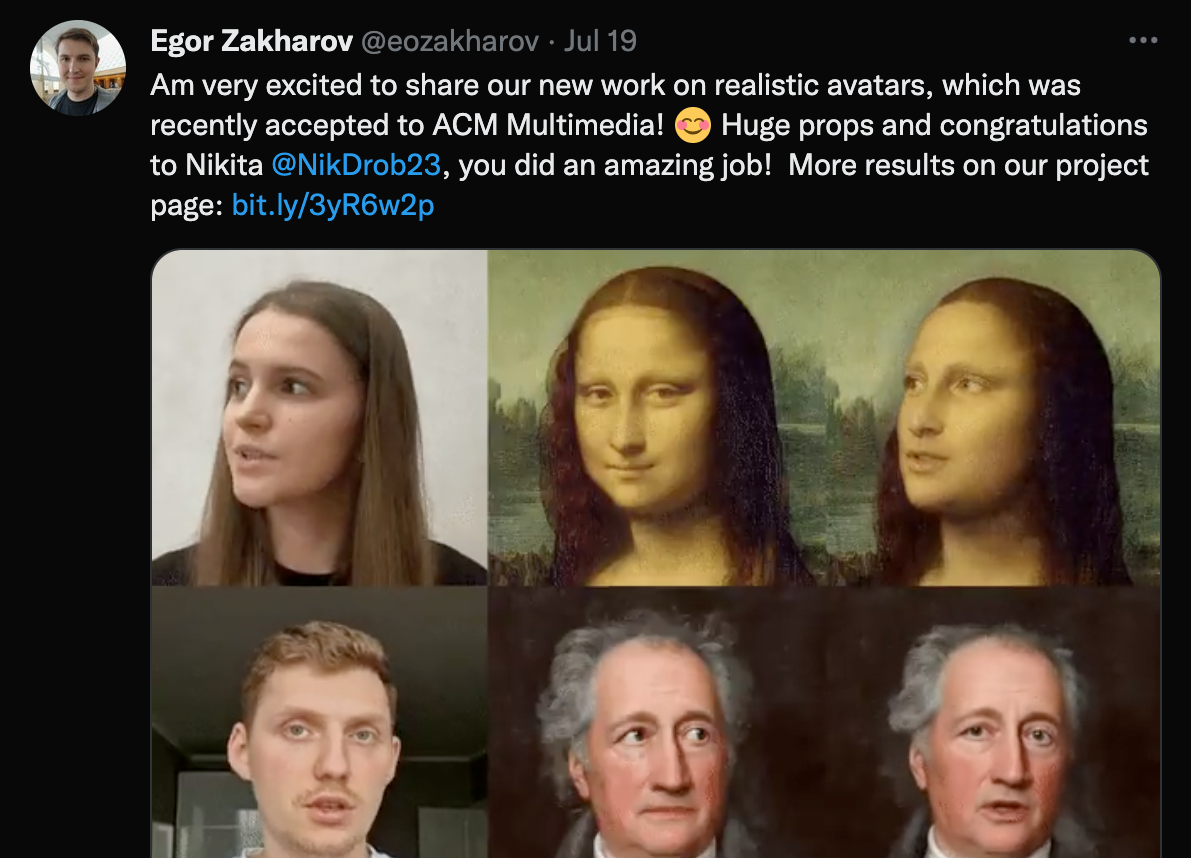Click the smiling blush emoji in the tweet
1191x858 pixels.
coord(693,125)
